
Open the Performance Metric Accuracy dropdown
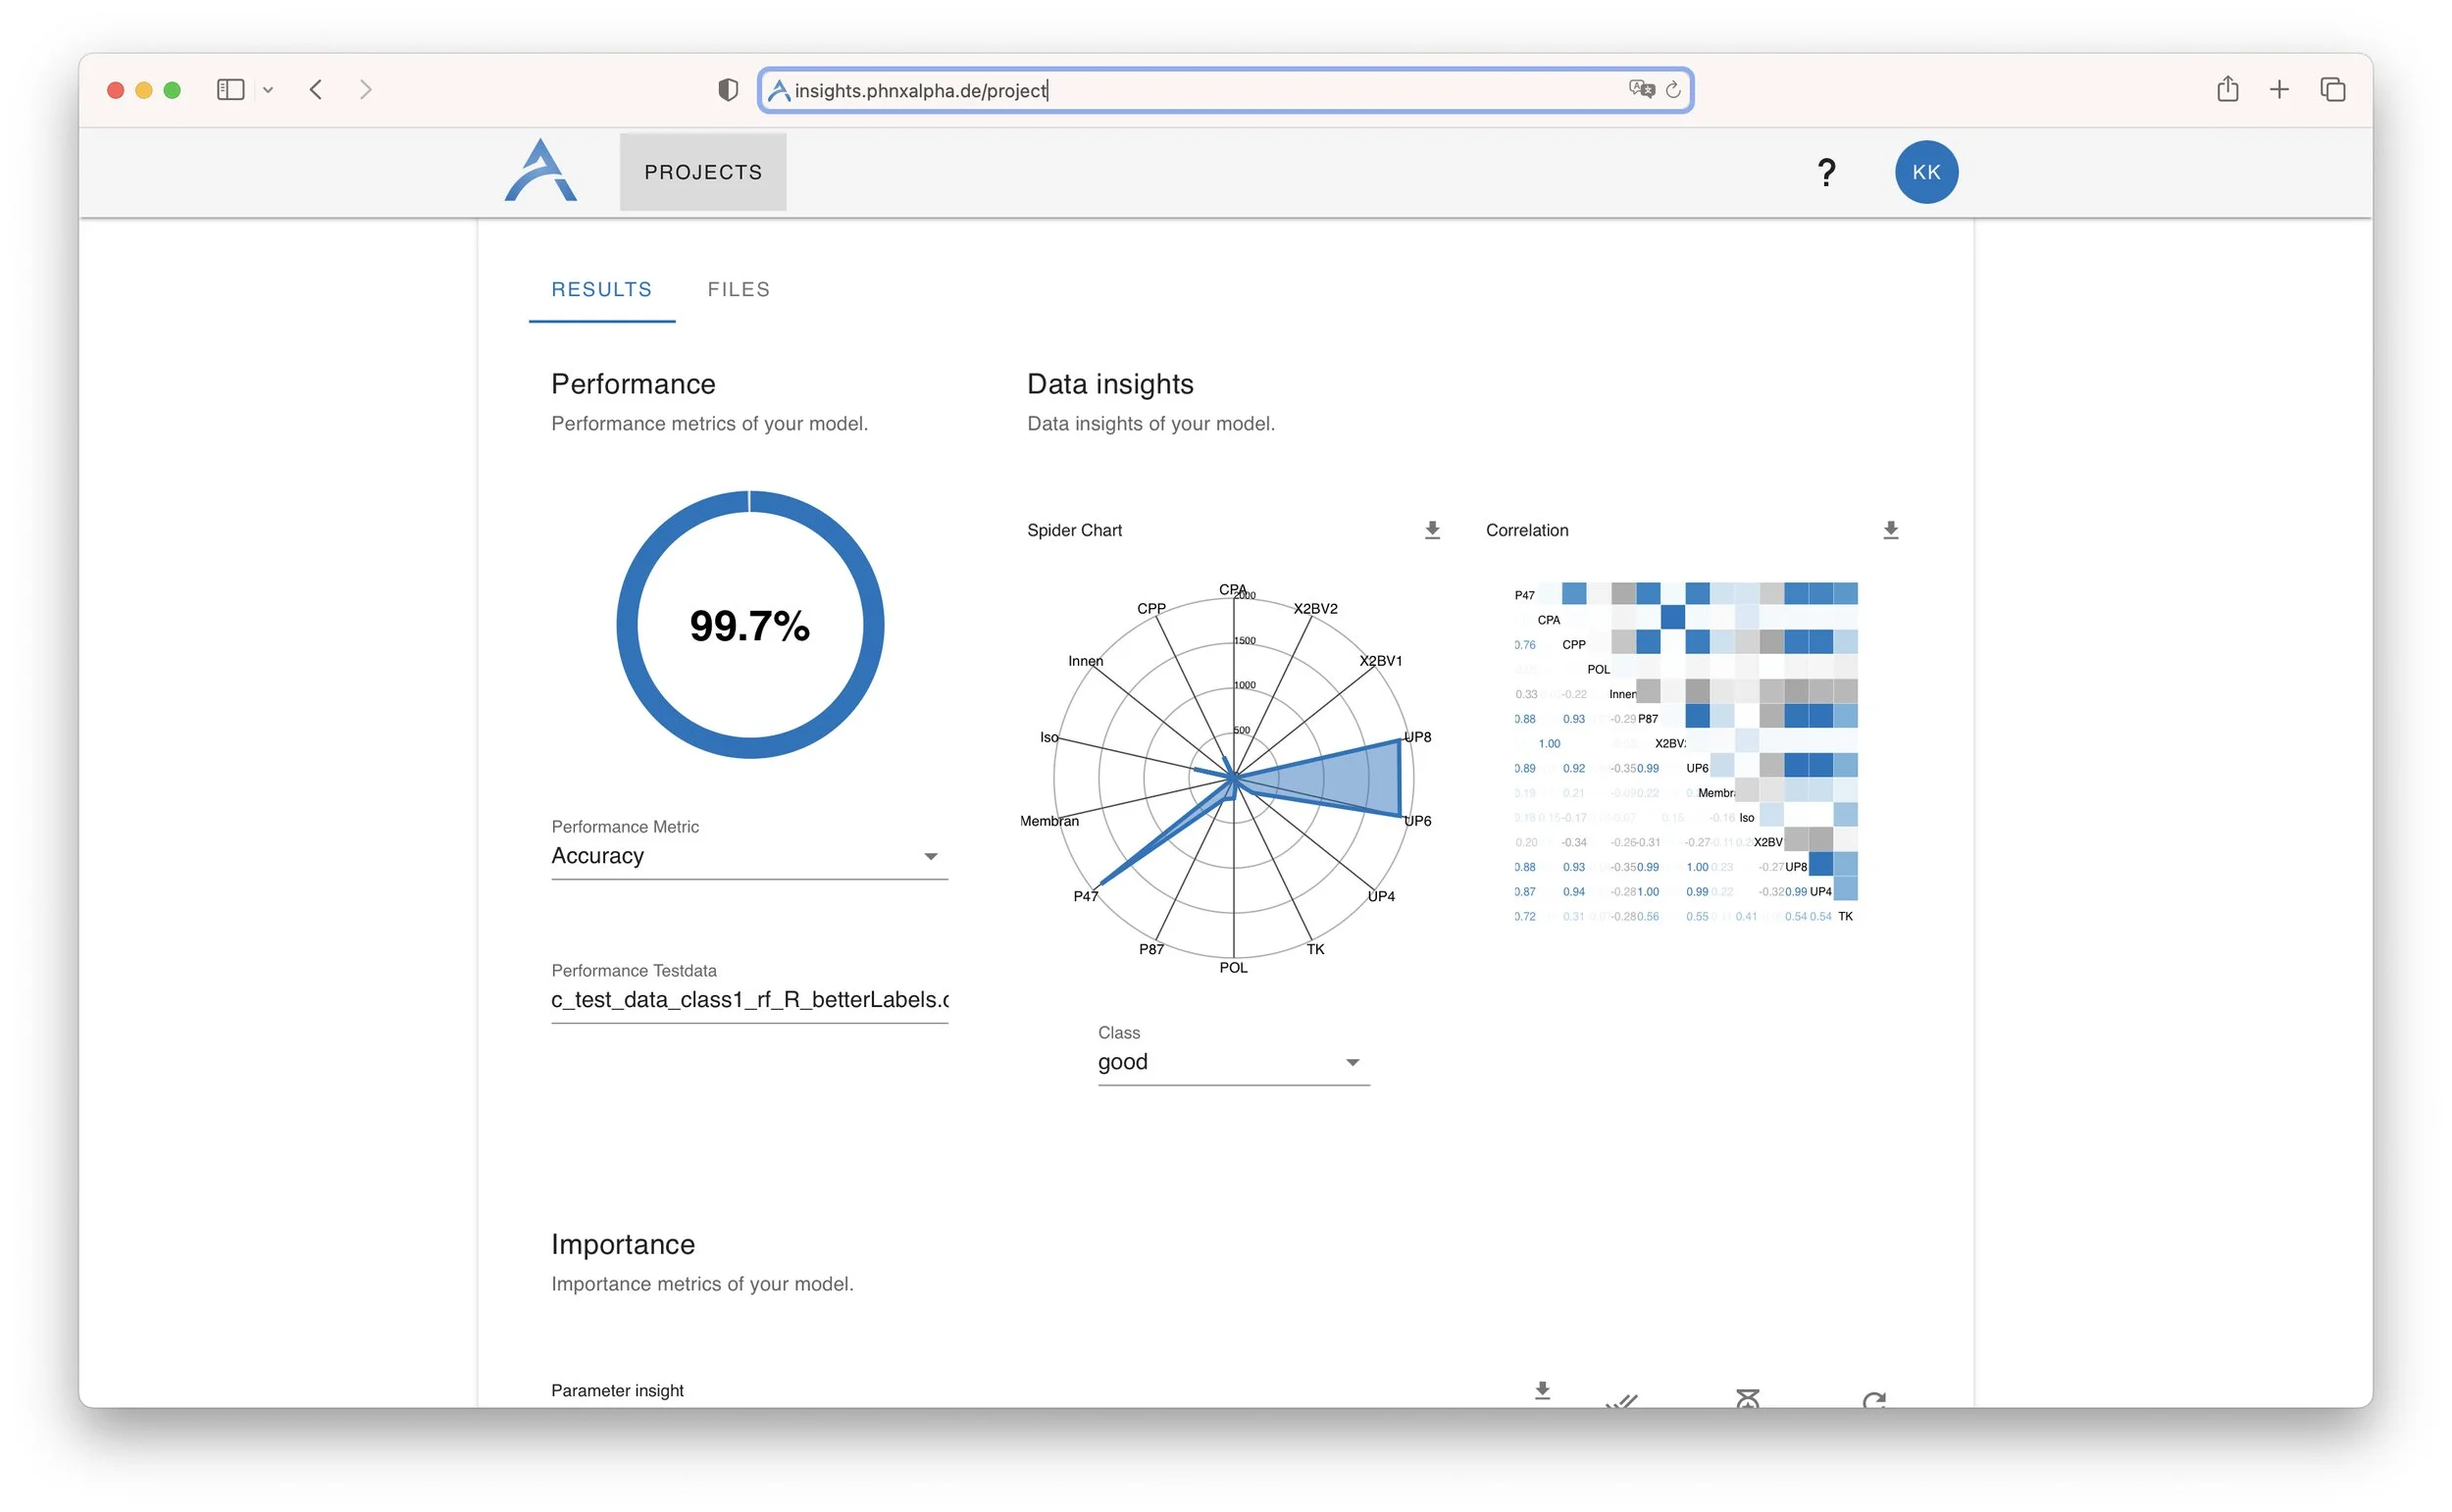point(749,856)
